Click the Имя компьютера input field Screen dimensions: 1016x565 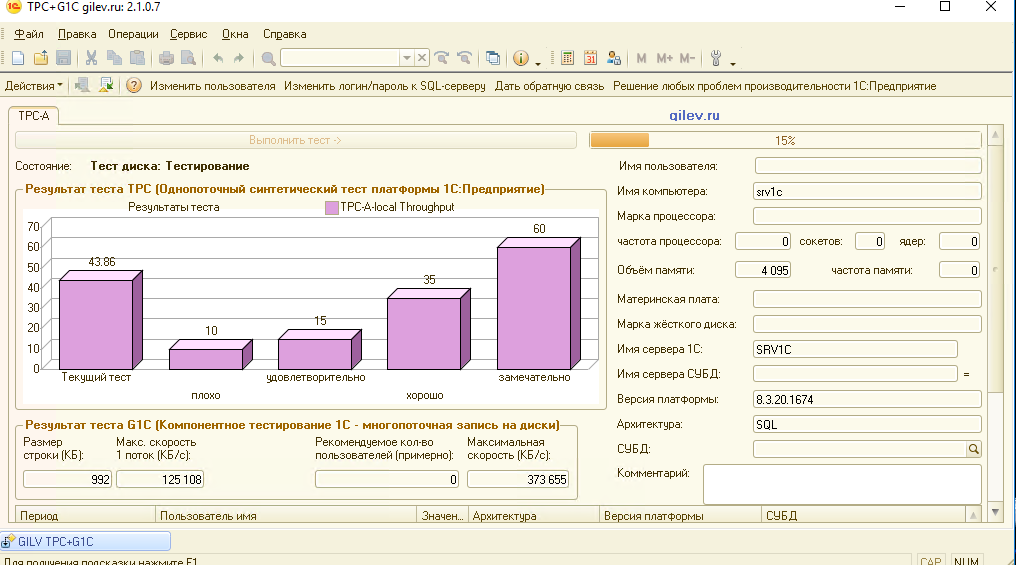(867, 191)
